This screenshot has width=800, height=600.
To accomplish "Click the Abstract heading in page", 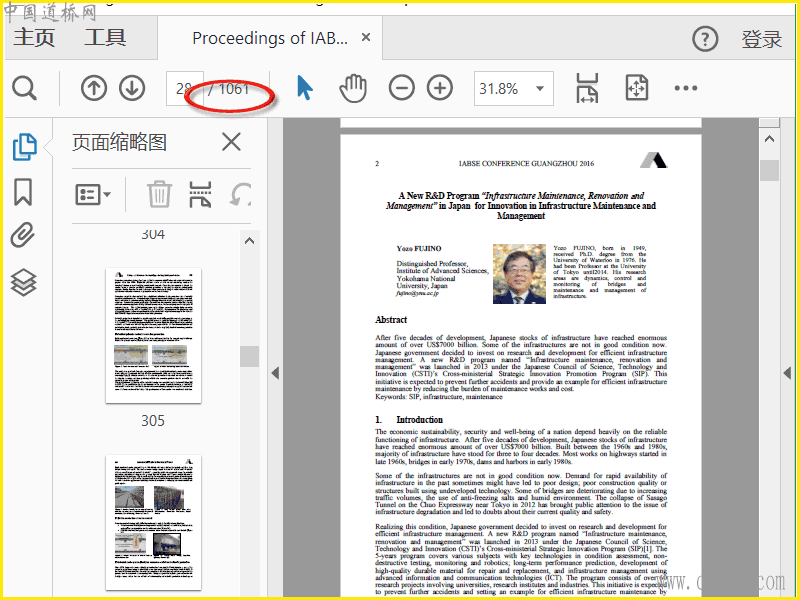I will coord(391,320).
